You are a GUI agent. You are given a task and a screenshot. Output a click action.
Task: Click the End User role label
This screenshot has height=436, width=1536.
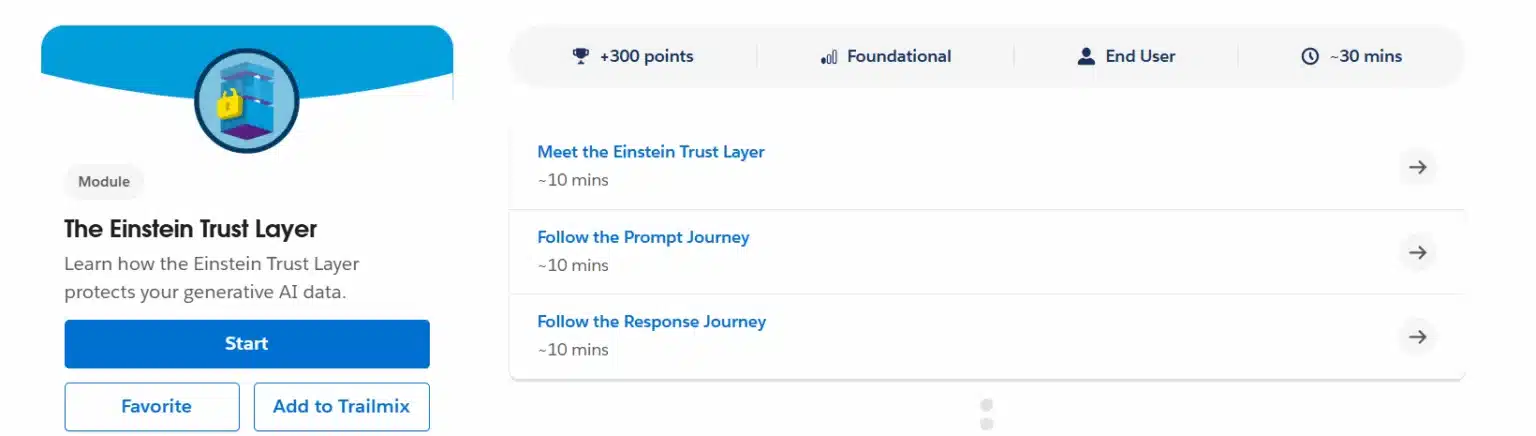point(1140,56)
